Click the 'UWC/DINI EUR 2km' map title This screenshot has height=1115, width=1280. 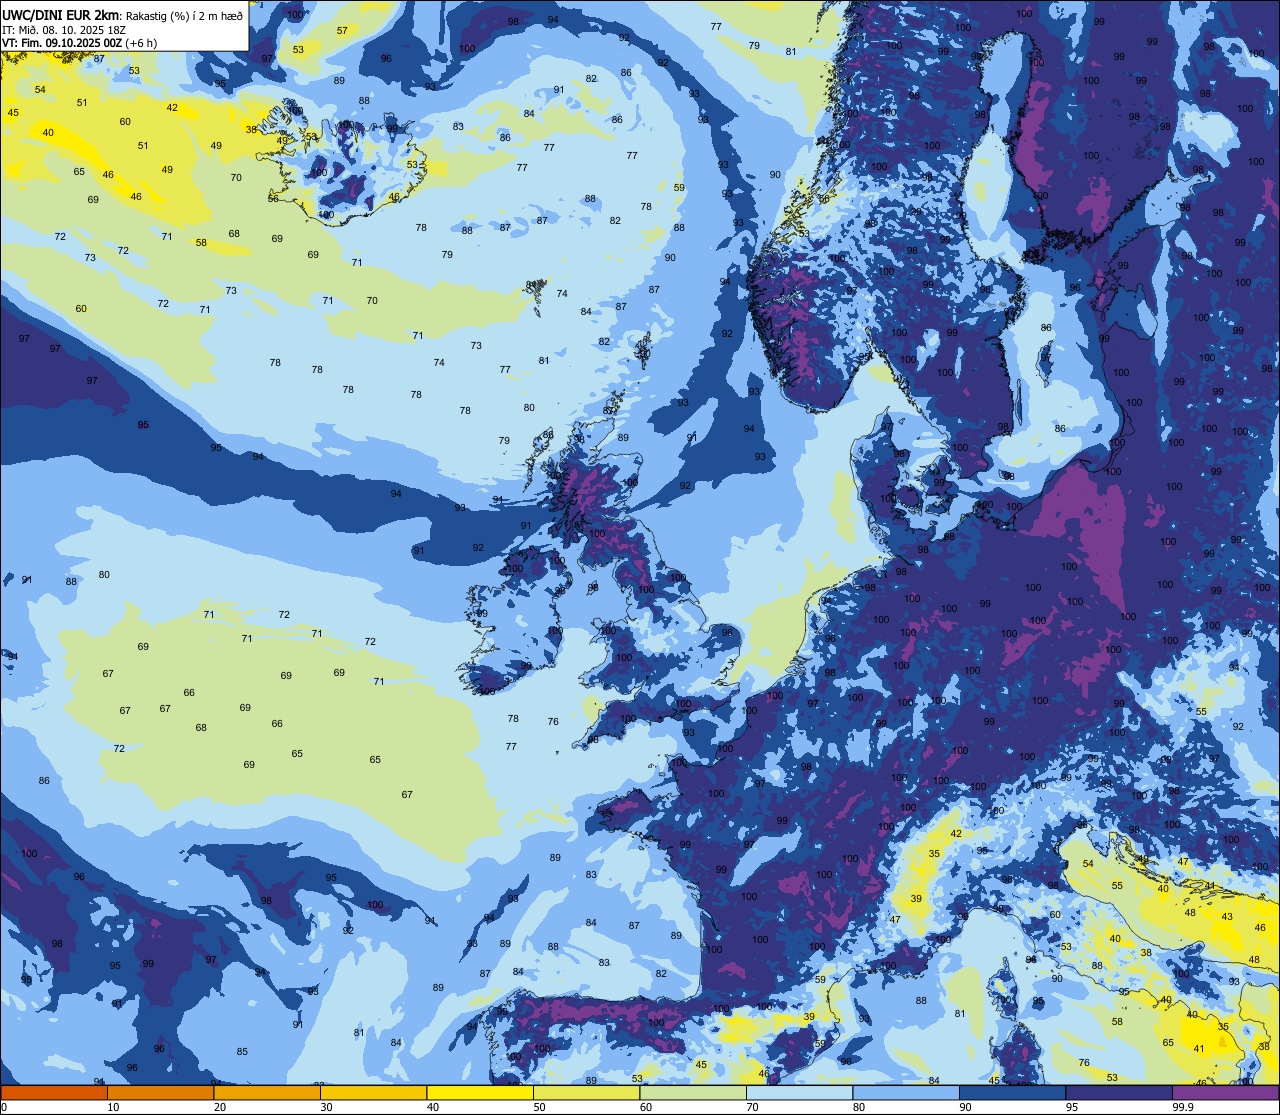pos(61,14)
